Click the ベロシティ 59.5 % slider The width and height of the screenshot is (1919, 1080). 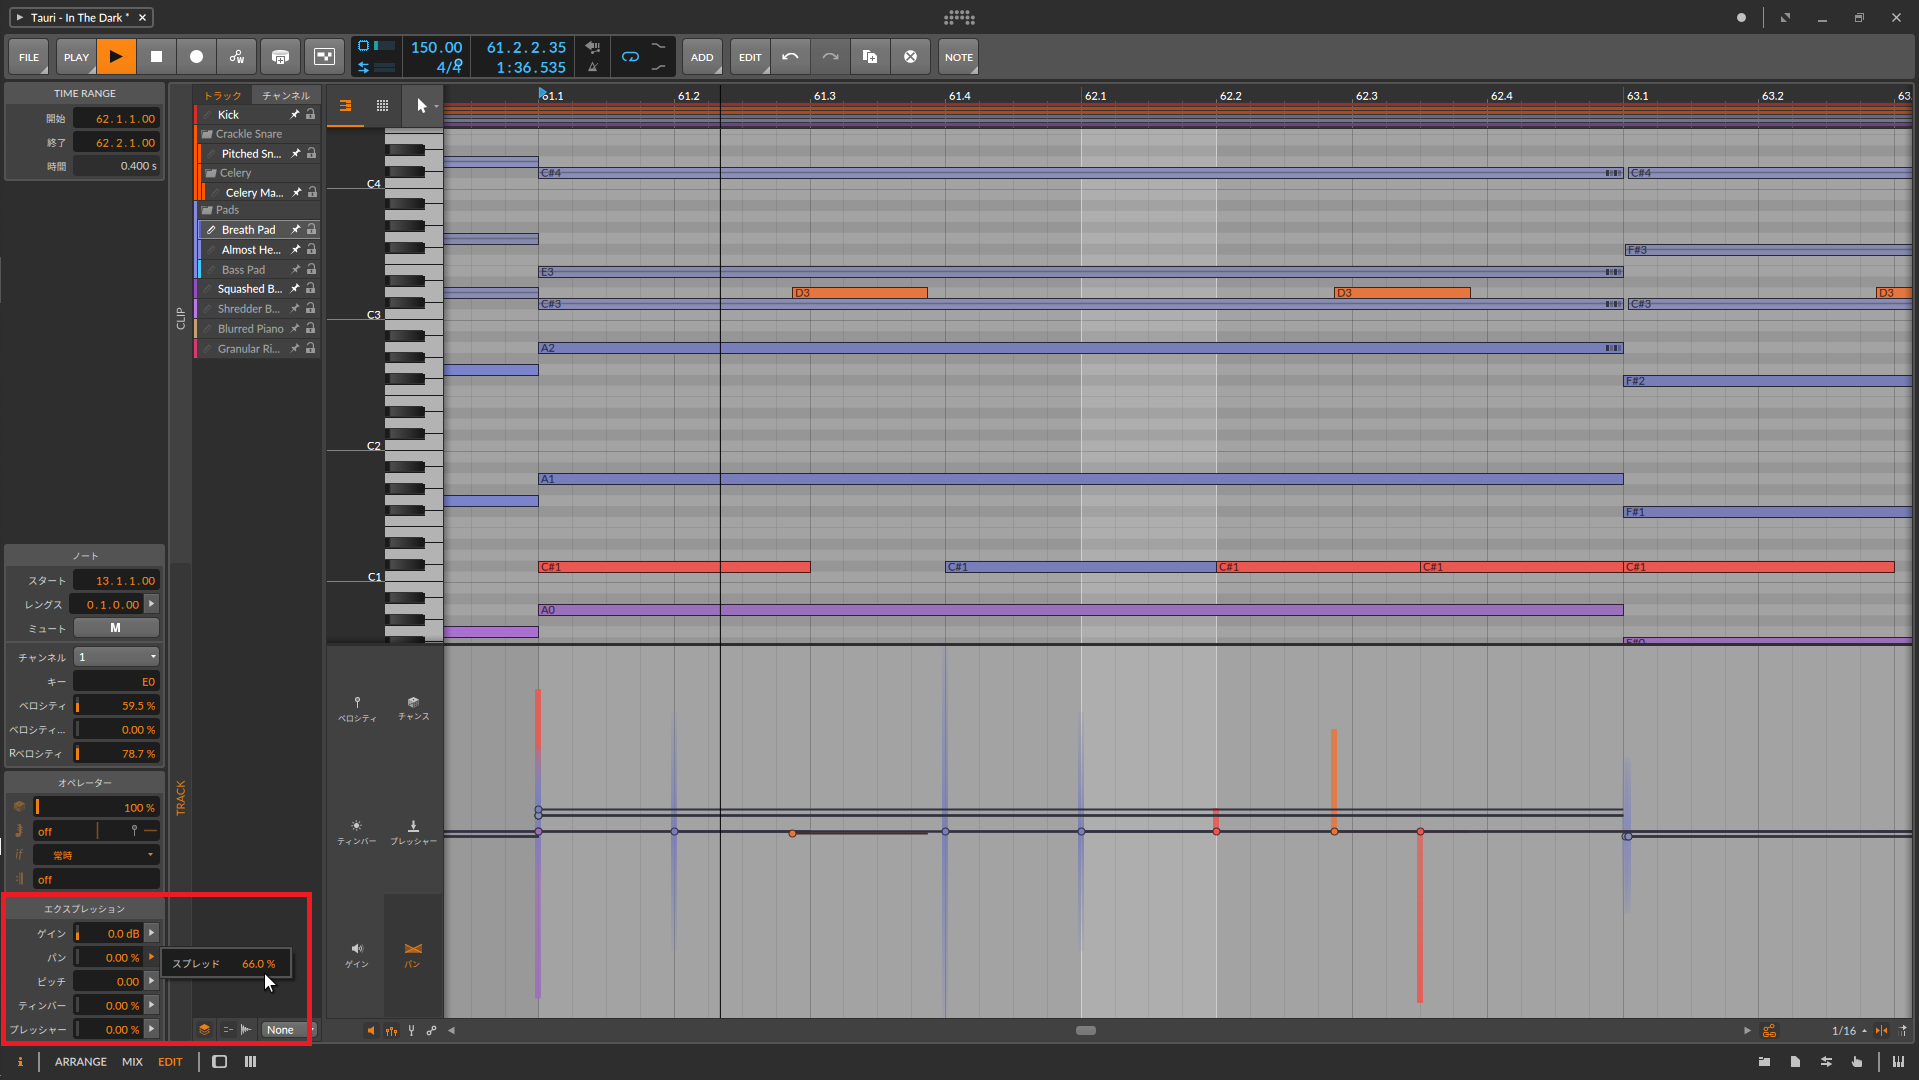[116, 706]
